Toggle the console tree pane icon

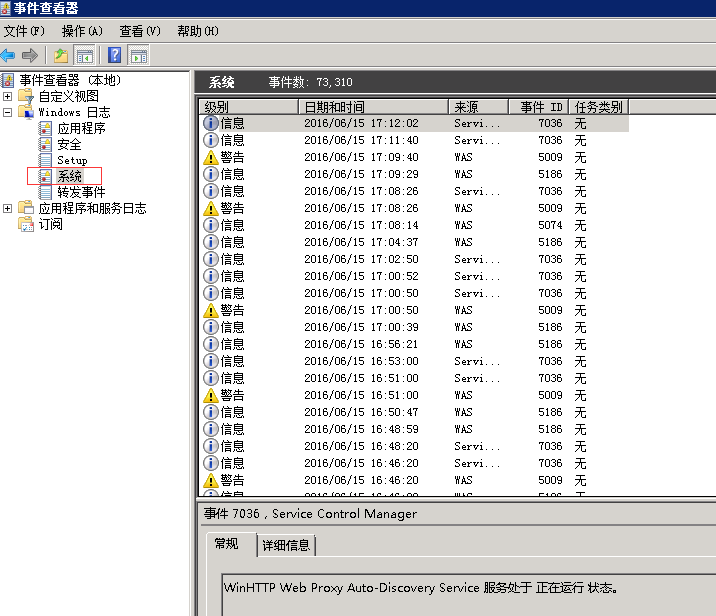85,56
